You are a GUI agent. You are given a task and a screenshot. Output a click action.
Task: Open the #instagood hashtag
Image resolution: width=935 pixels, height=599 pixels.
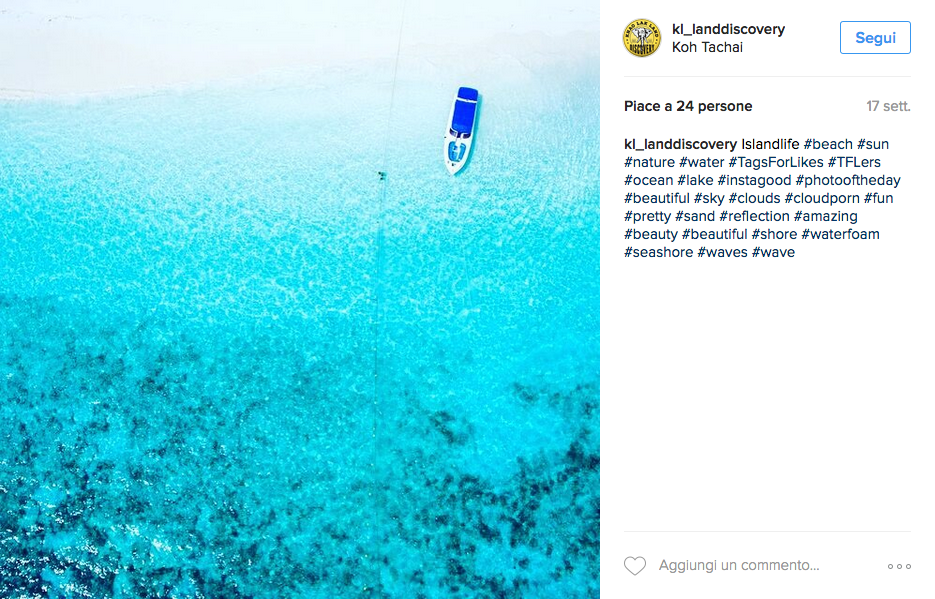pos(754,180)
